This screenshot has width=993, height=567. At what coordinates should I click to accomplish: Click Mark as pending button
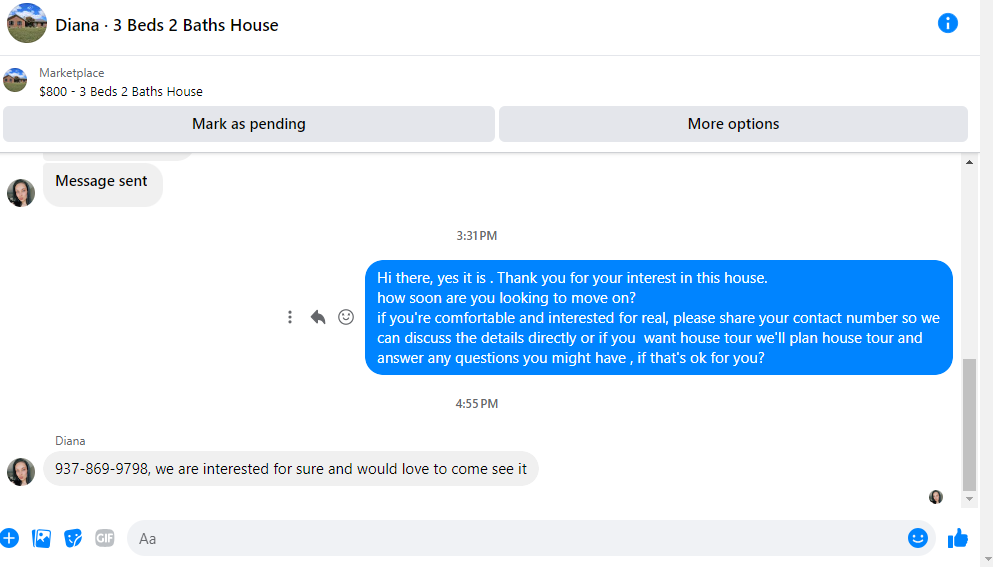tap(249, 124)
